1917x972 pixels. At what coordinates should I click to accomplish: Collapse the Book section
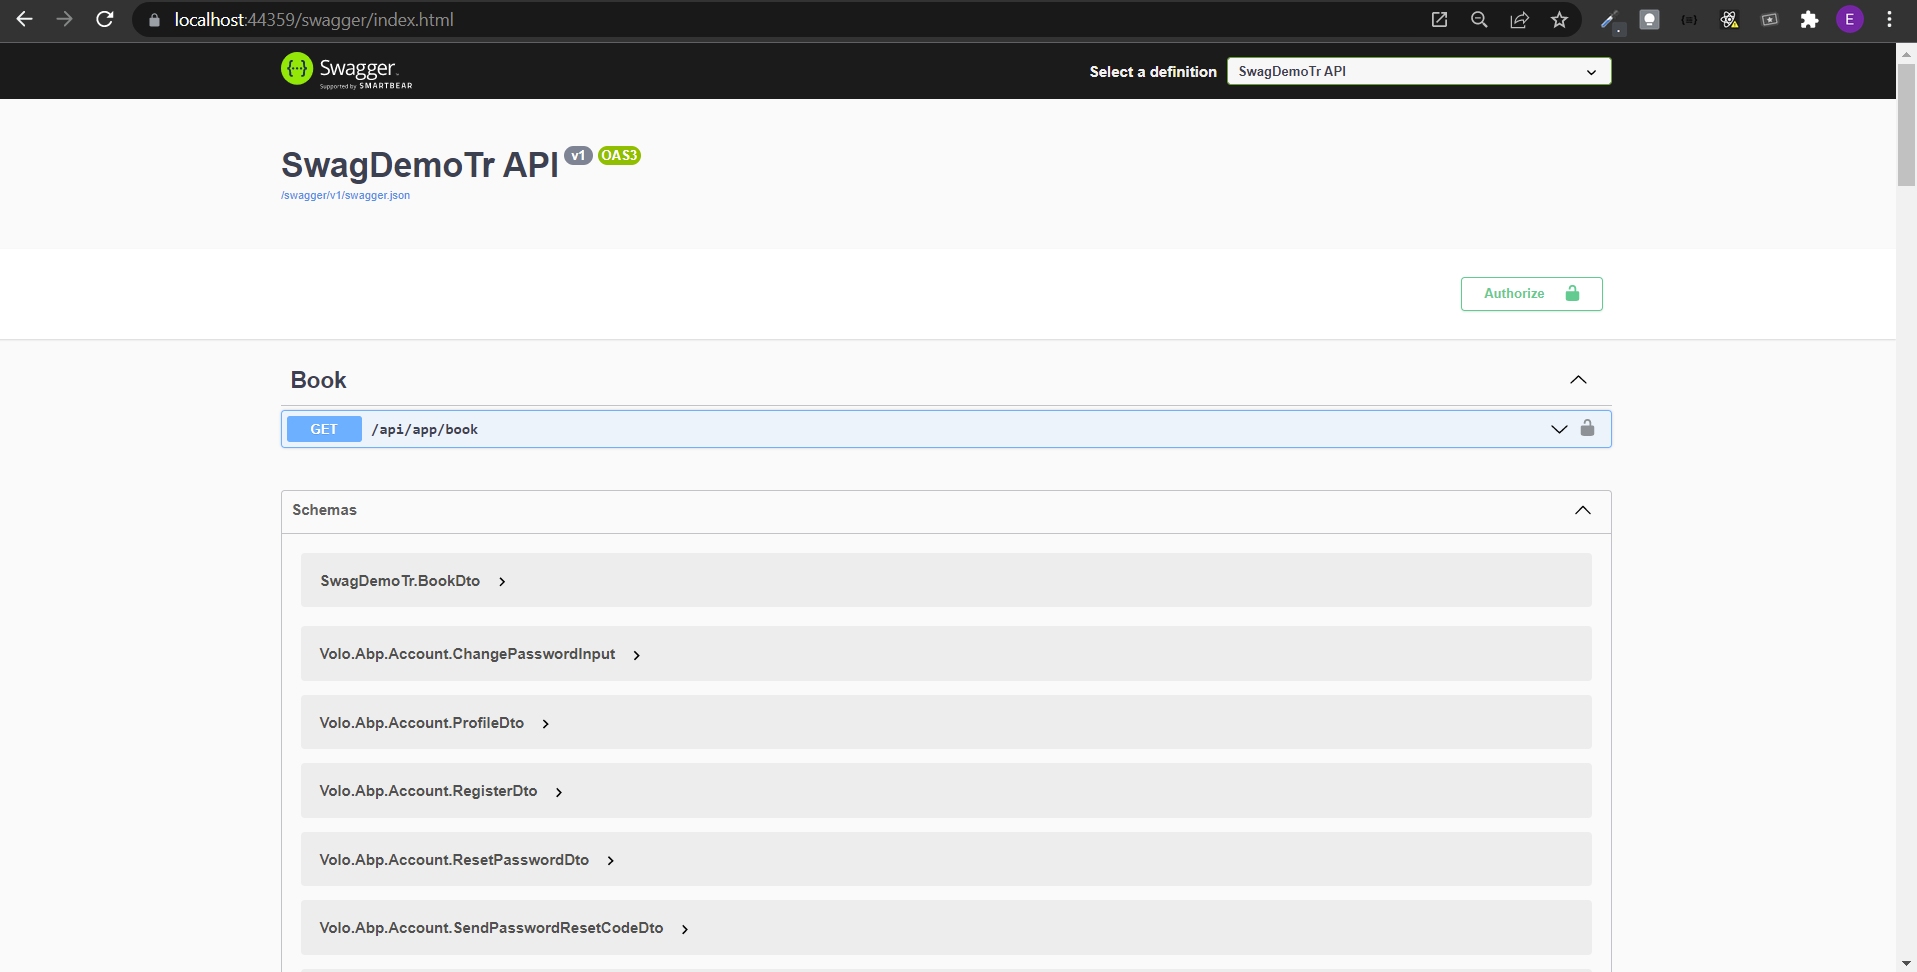pos(1578,379)
